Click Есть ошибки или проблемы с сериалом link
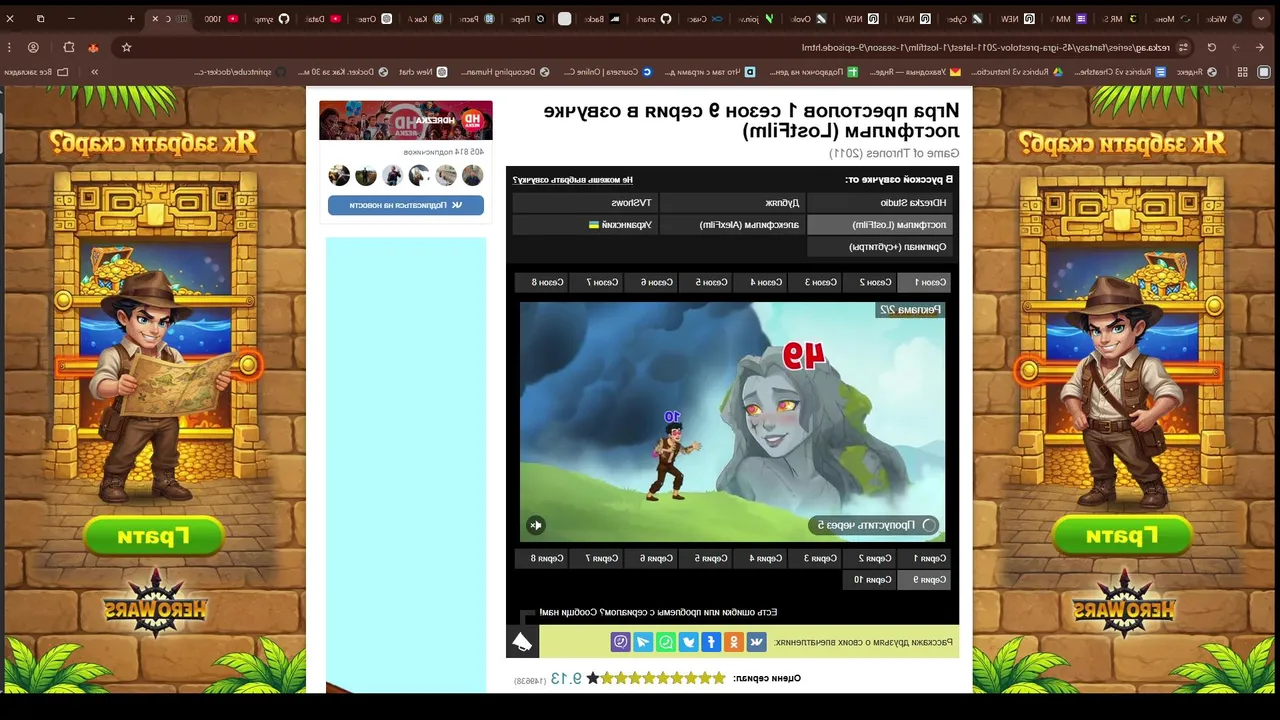The width and height of the screenshot is (1280, 720). coord(658,612)
